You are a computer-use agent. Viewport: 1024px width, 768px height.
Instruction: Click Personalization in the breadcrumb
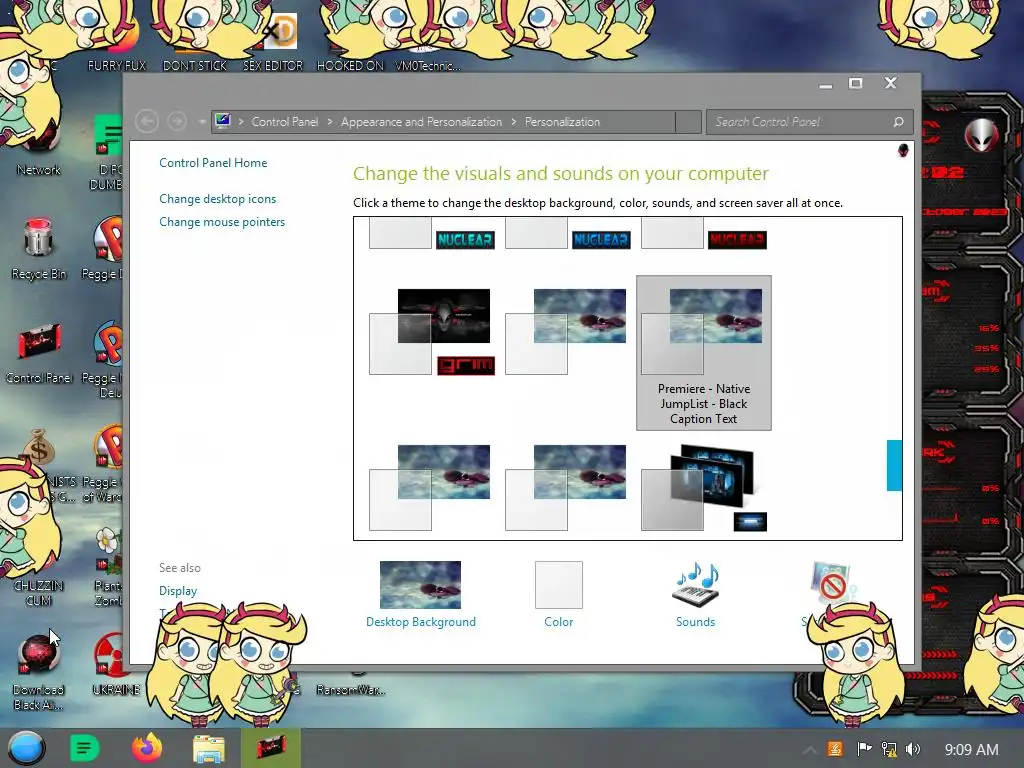point(562,122)
